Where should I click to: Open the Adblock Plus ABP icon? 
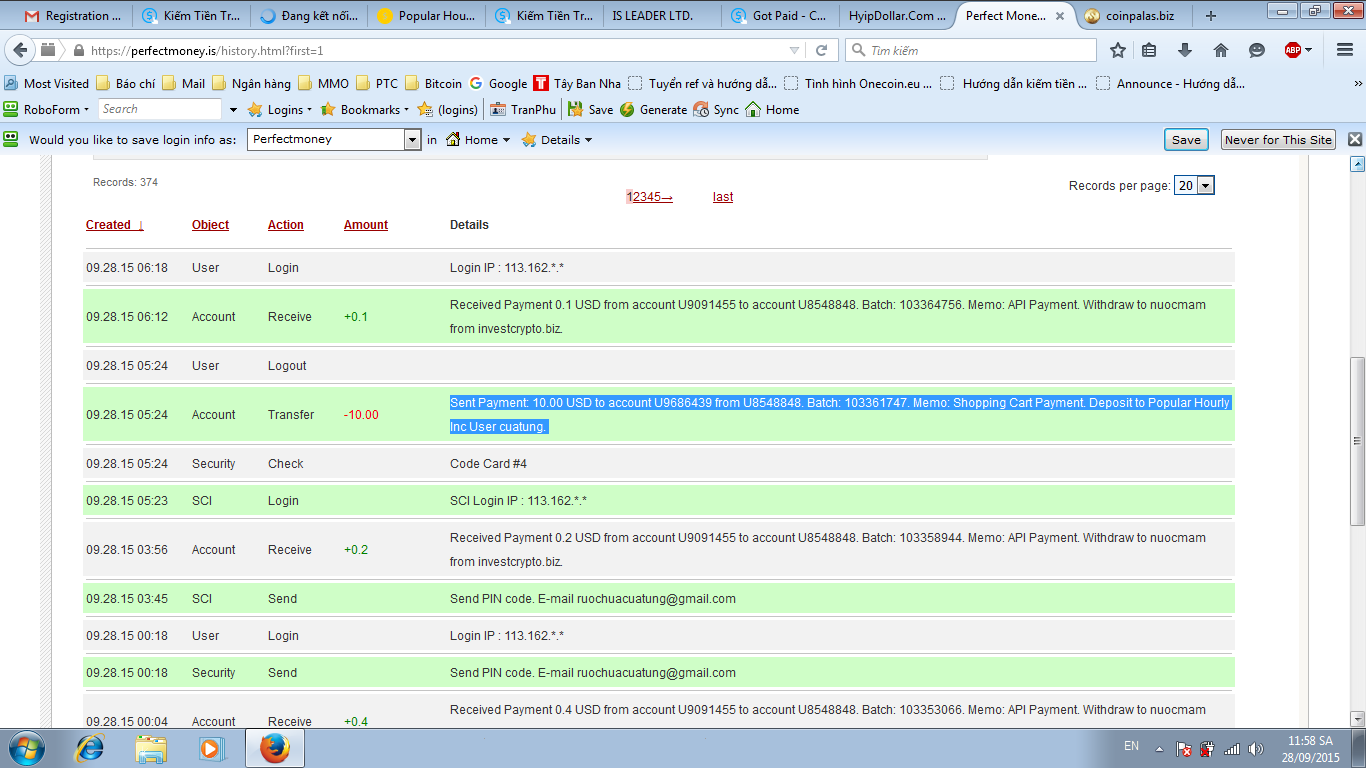pyautogui.click(x=1293, y=50)
